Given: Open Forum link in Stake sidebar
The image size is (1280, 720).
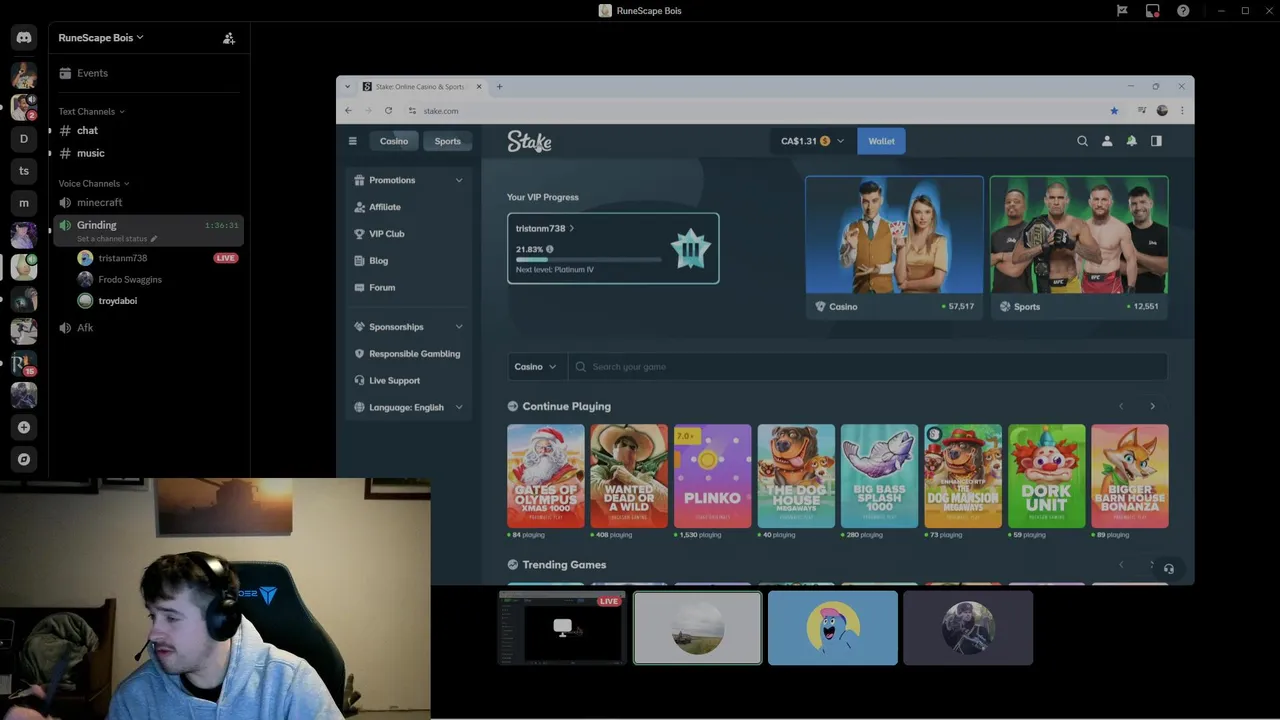Looking at the screenshot, I should click(x=381, y=288).
